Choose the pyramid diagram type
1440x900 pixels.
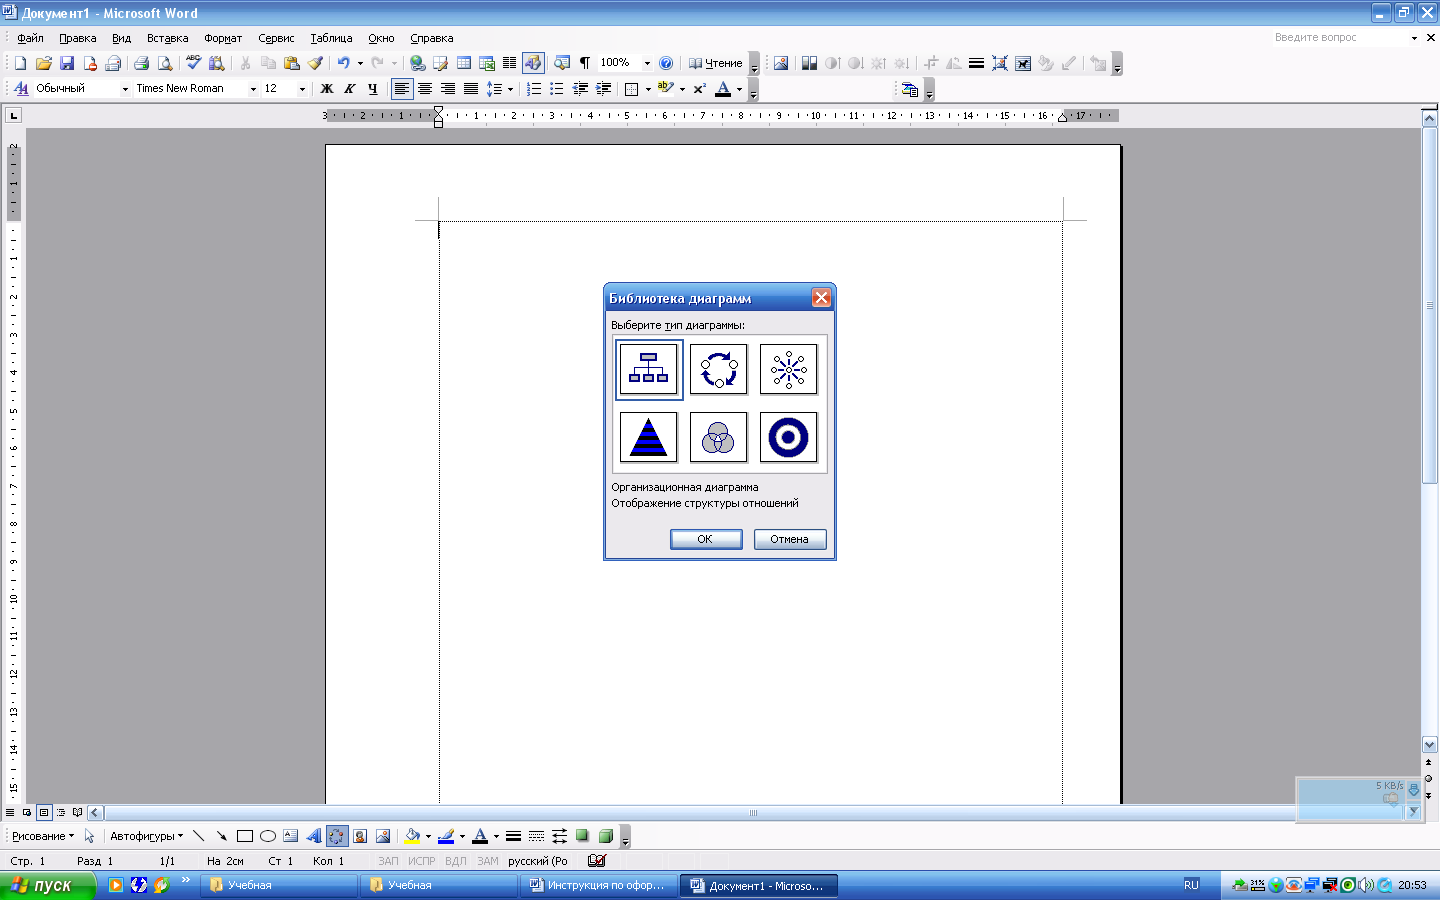[649, 437]
